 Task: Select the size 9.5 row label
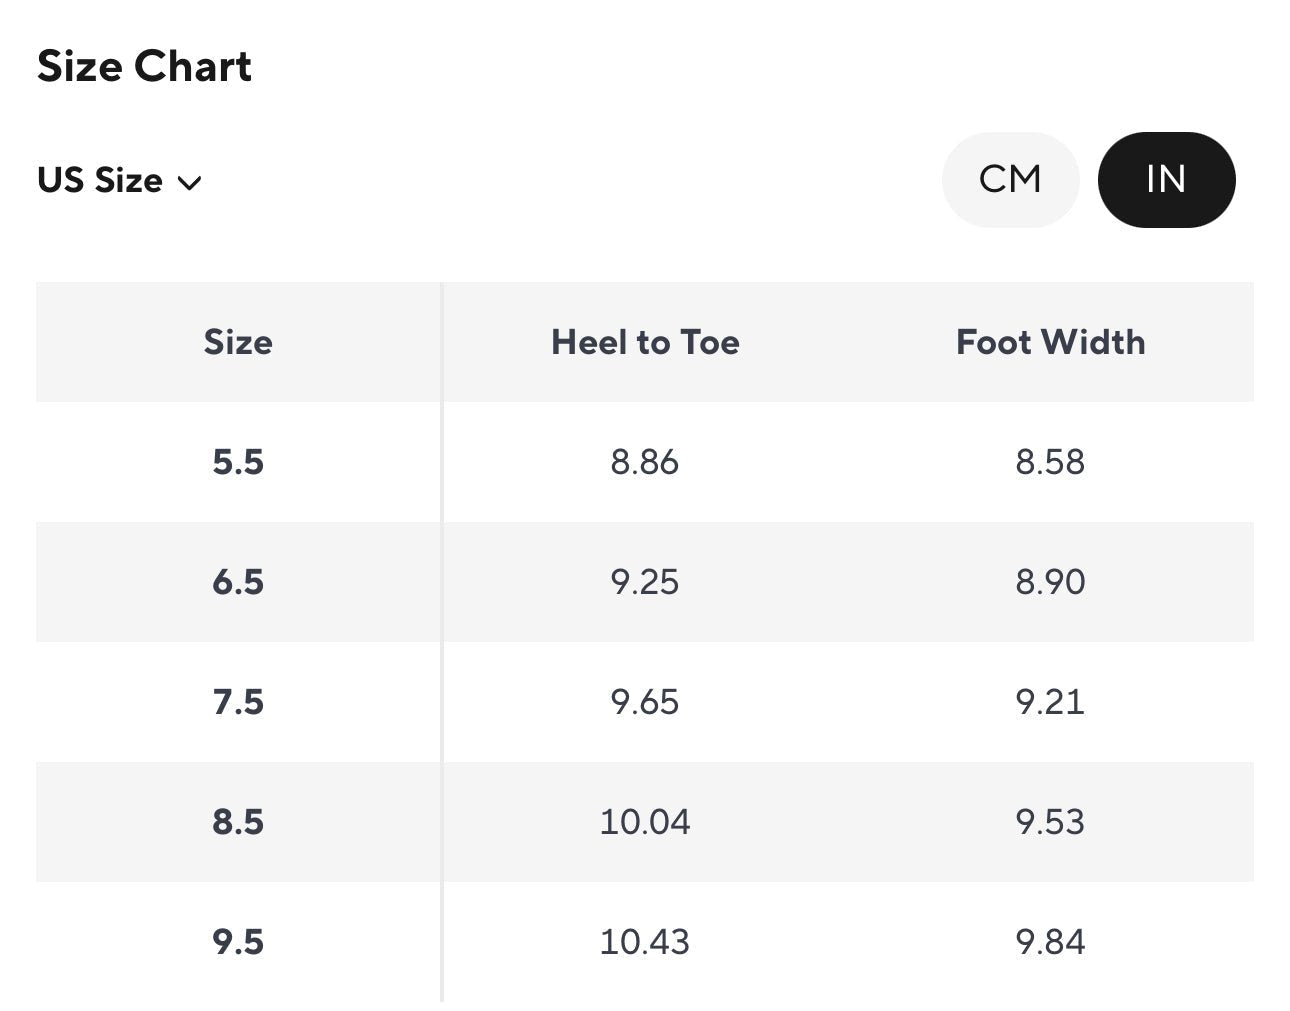(x=238, y=942)
